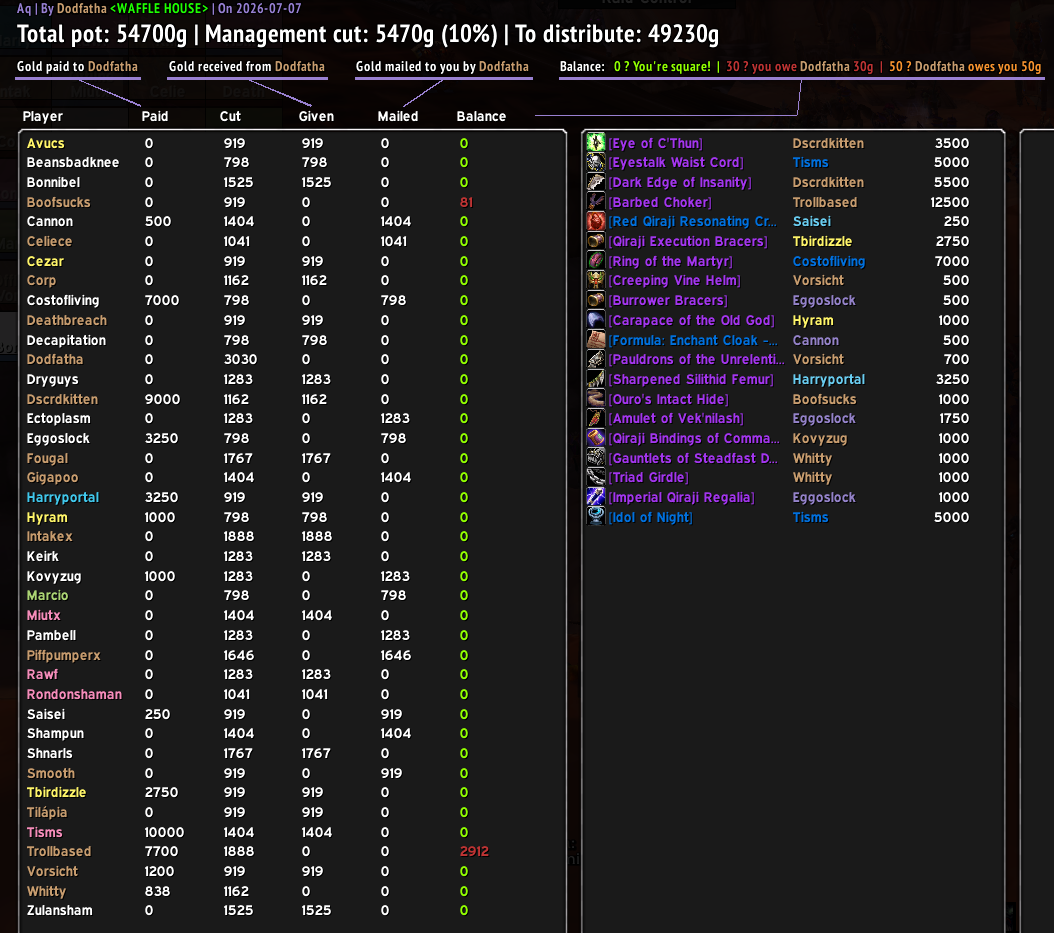Open the [Sharpened Silithid Femur] item link

pyautogui.click(x=691, y=379)
